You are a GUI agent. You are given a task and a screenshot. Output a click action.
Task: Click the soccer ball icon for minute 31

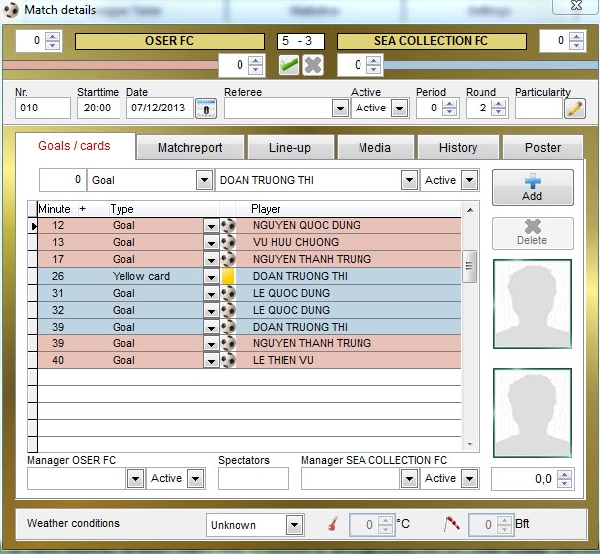[x=228, y=293]
